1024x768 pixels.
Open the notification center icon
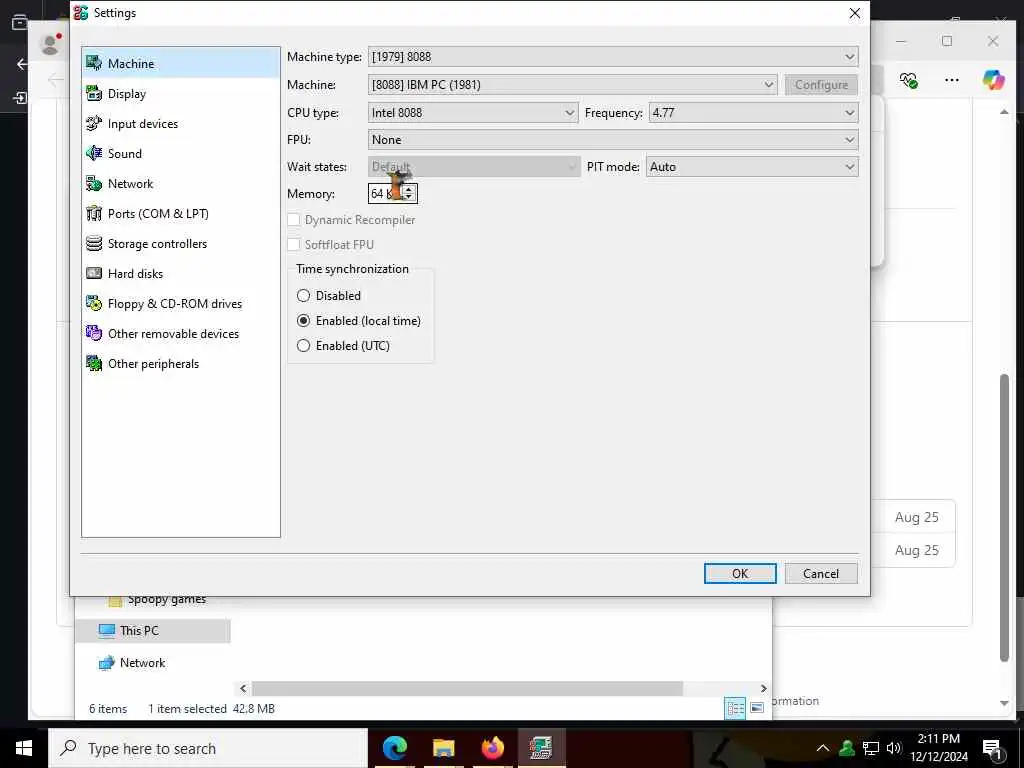pyautogui.click(x=992, y=749)
